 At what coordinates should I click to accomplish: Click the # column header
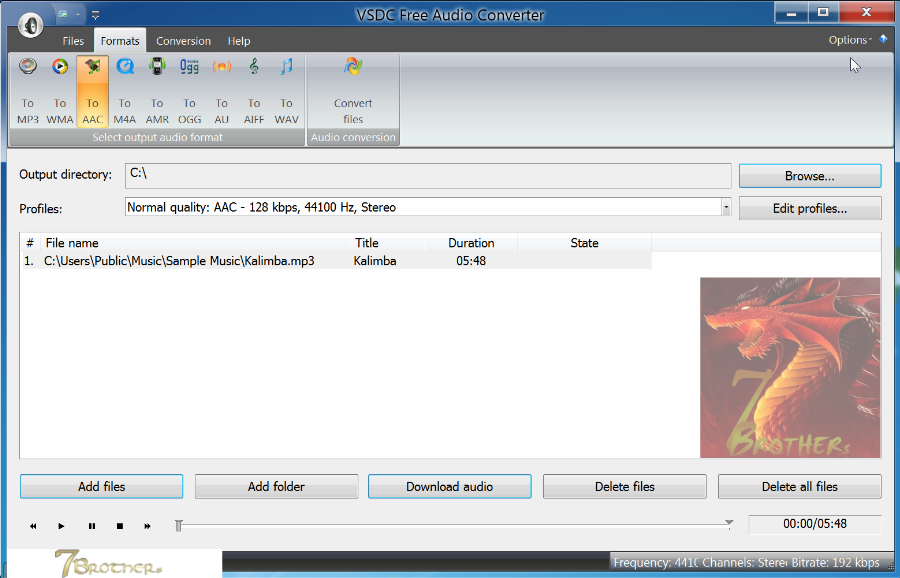point(30,243)
